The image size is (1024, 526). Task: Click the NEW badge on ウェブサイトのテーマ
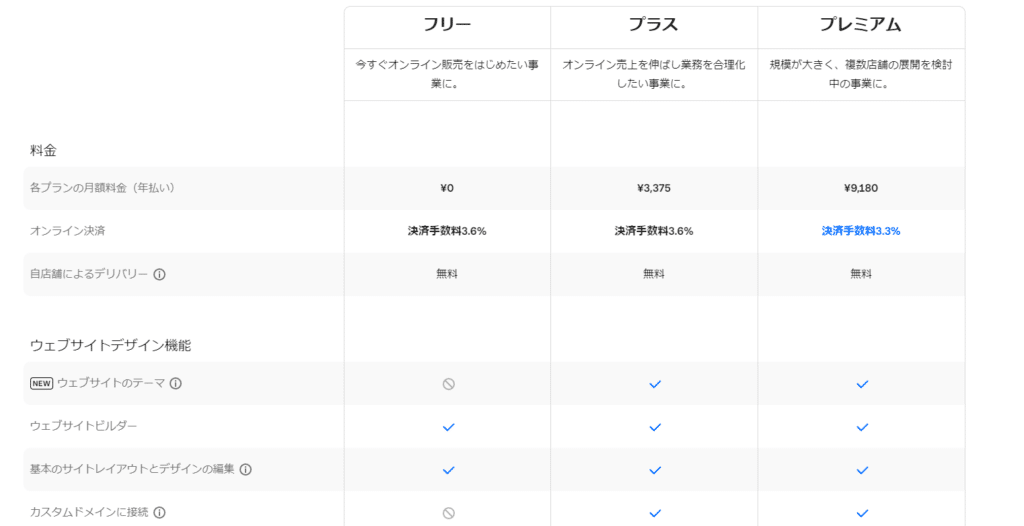[41, 383]
